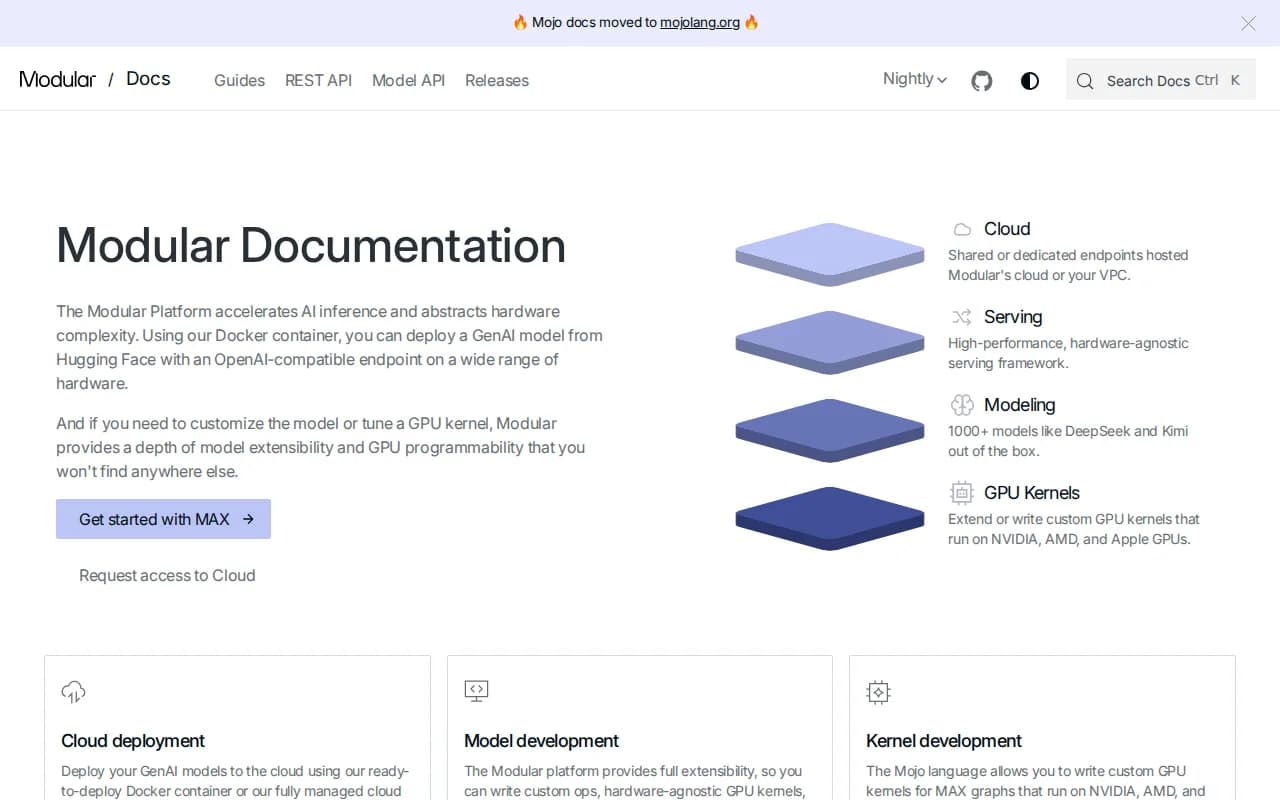This screenshot has height=800, width=1280.
Task: Click the GPU Kernels feature heading
Action: coord(1032,493)
